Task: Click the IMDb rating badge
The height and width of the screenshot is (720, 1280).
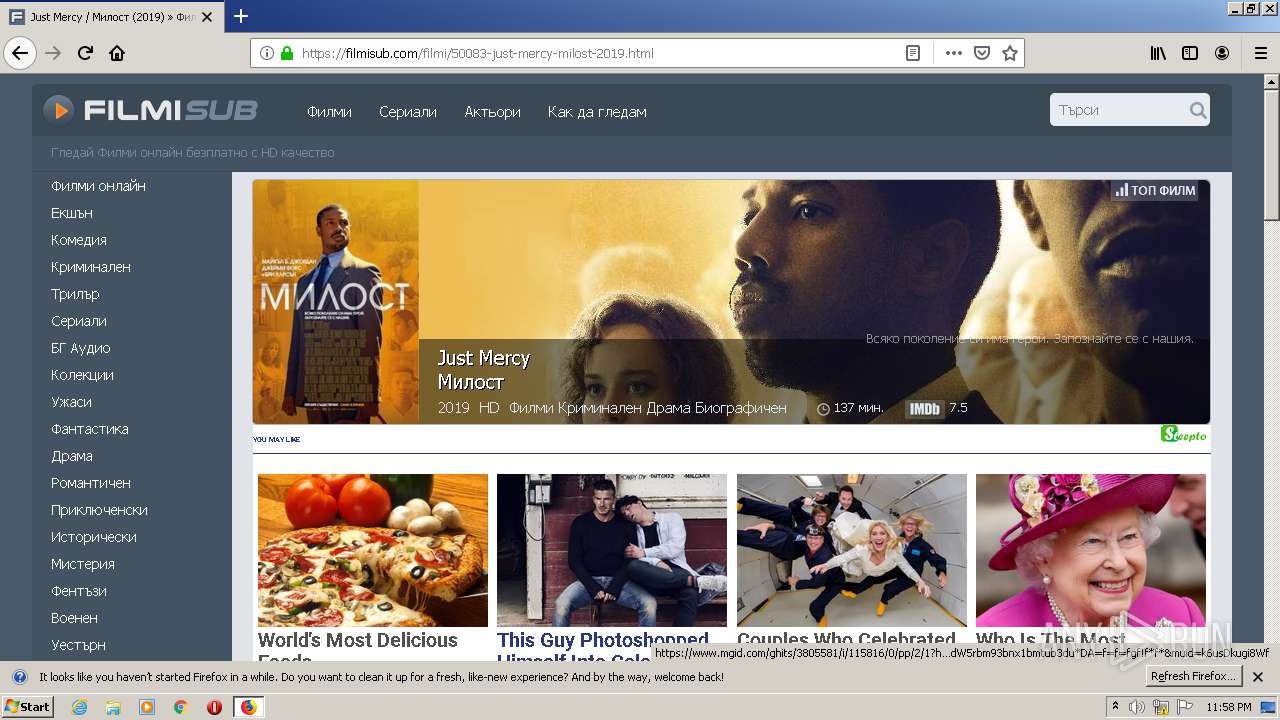Action: click(925, 408)
